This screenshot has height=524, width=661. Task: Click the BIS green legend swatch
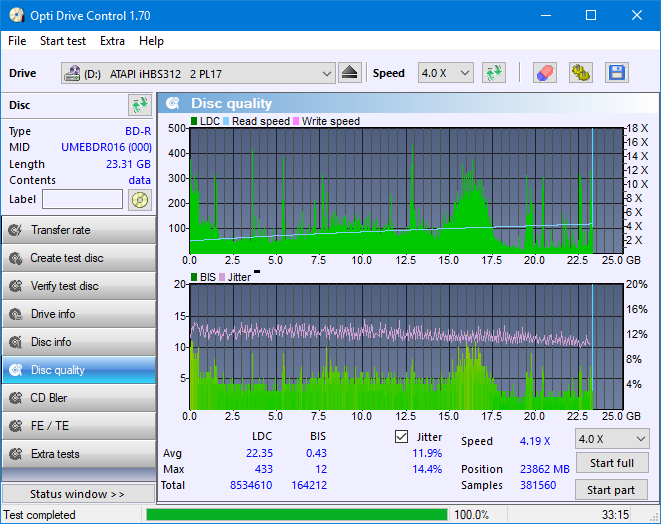tap(194, 277)
